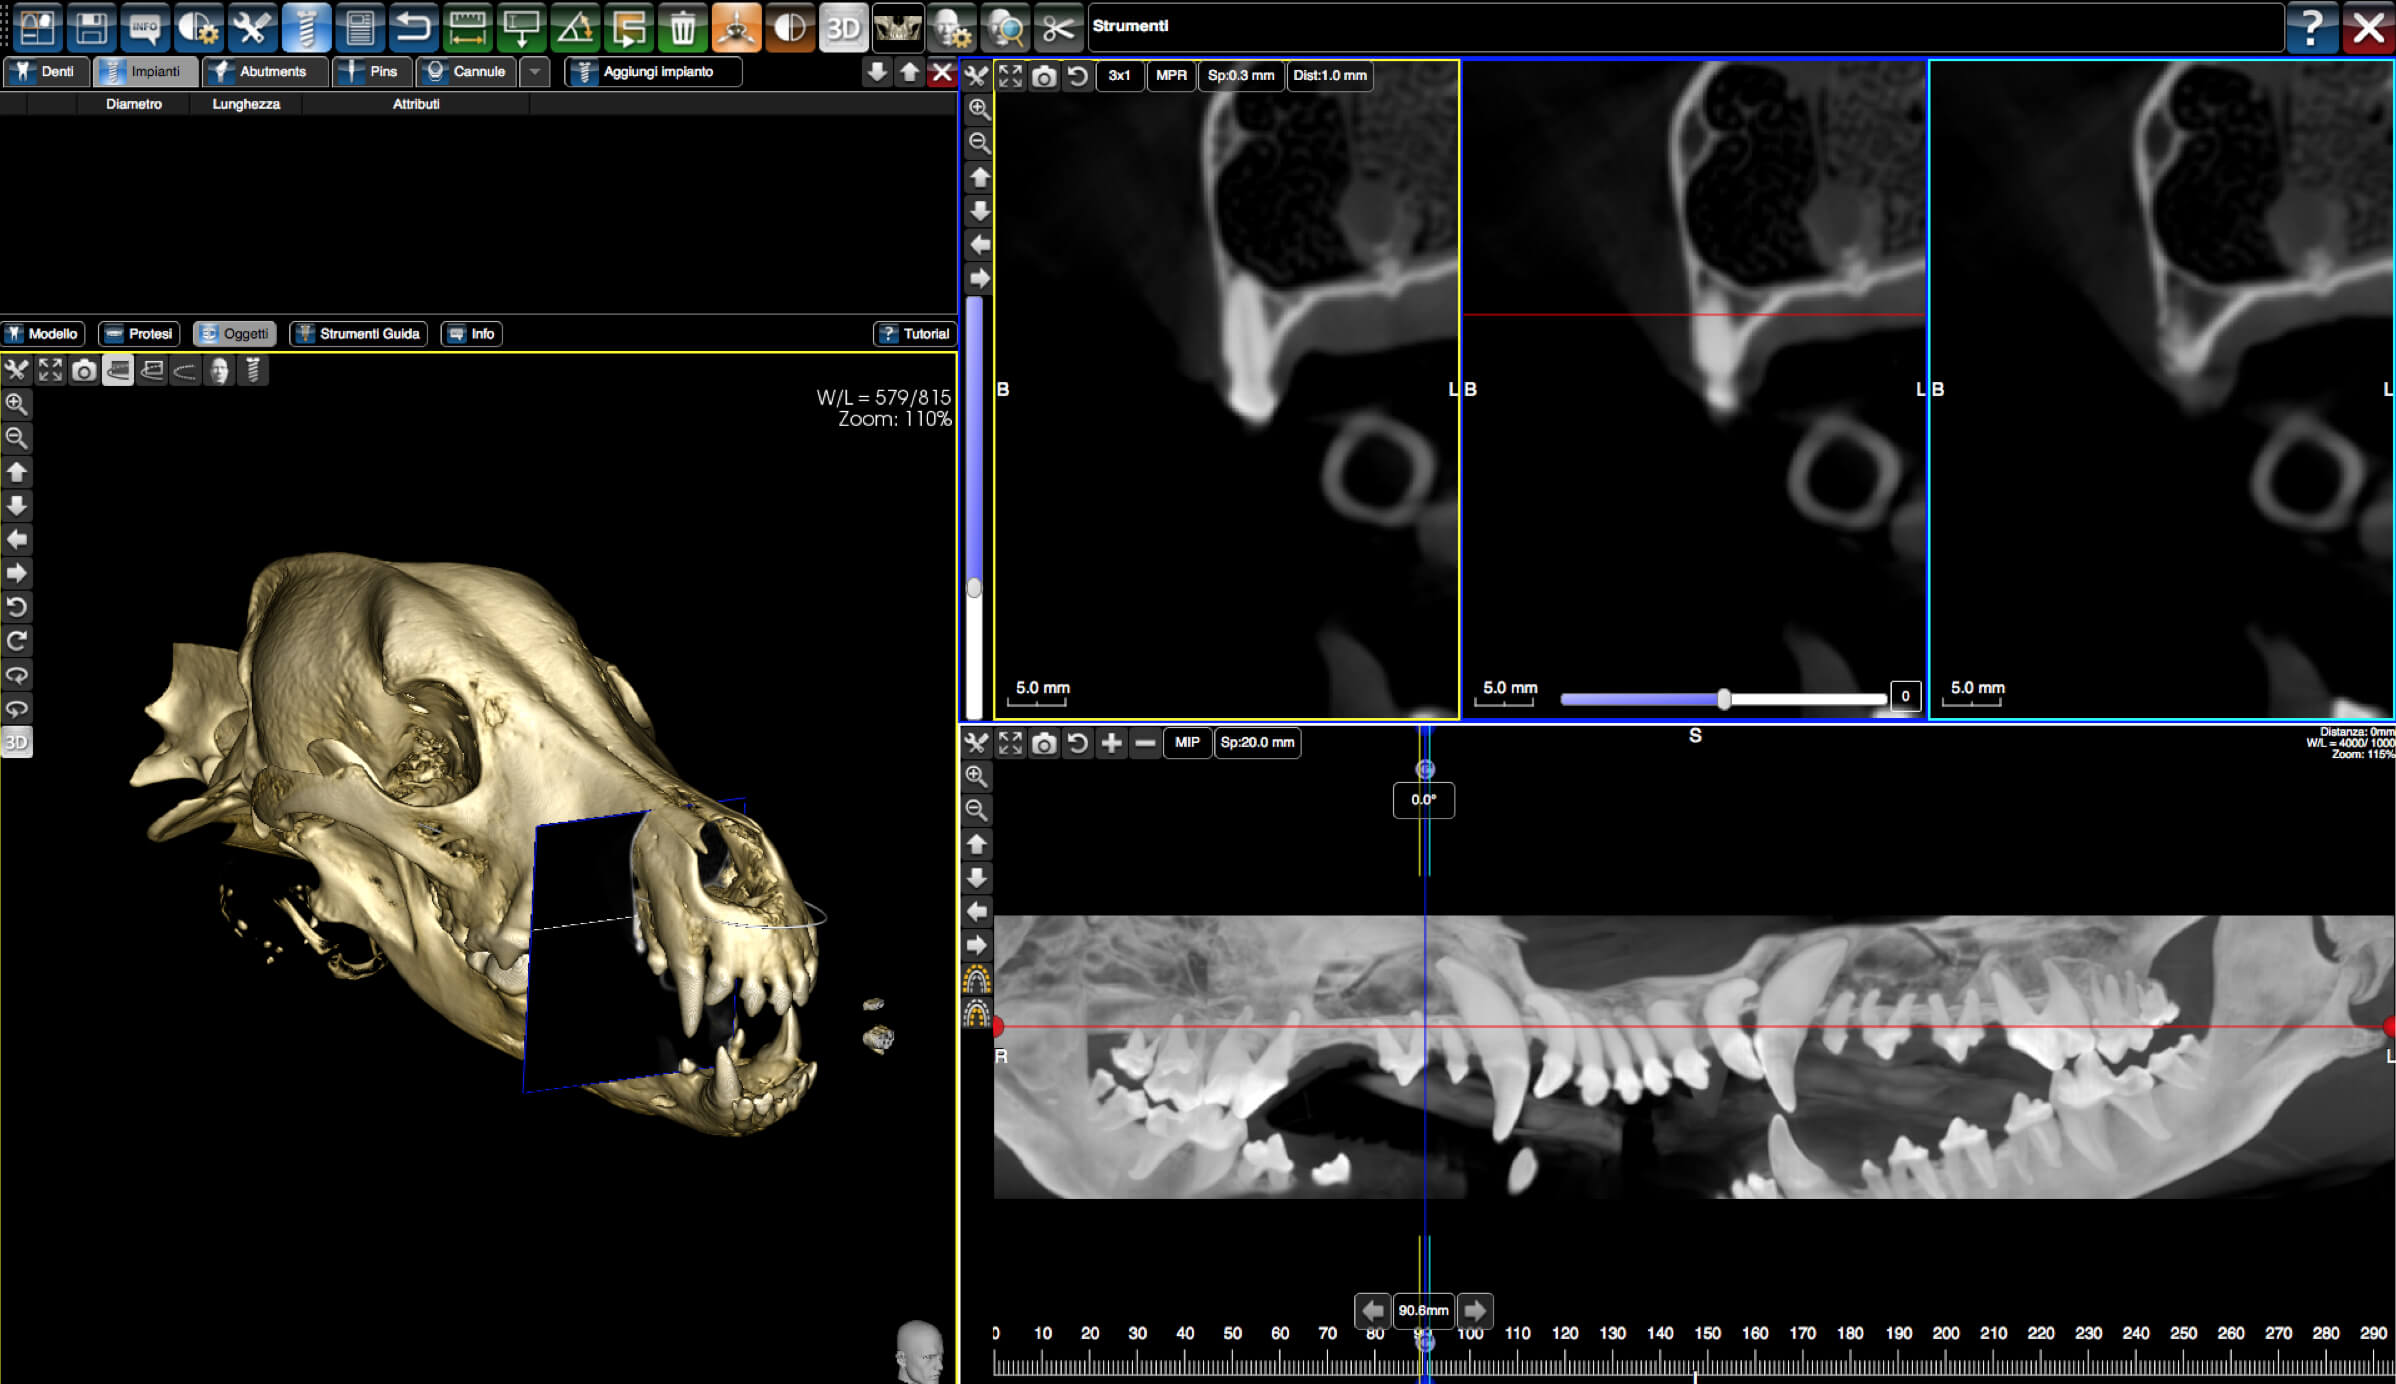Select the distance ruler measurement tool

click(467, 27)
